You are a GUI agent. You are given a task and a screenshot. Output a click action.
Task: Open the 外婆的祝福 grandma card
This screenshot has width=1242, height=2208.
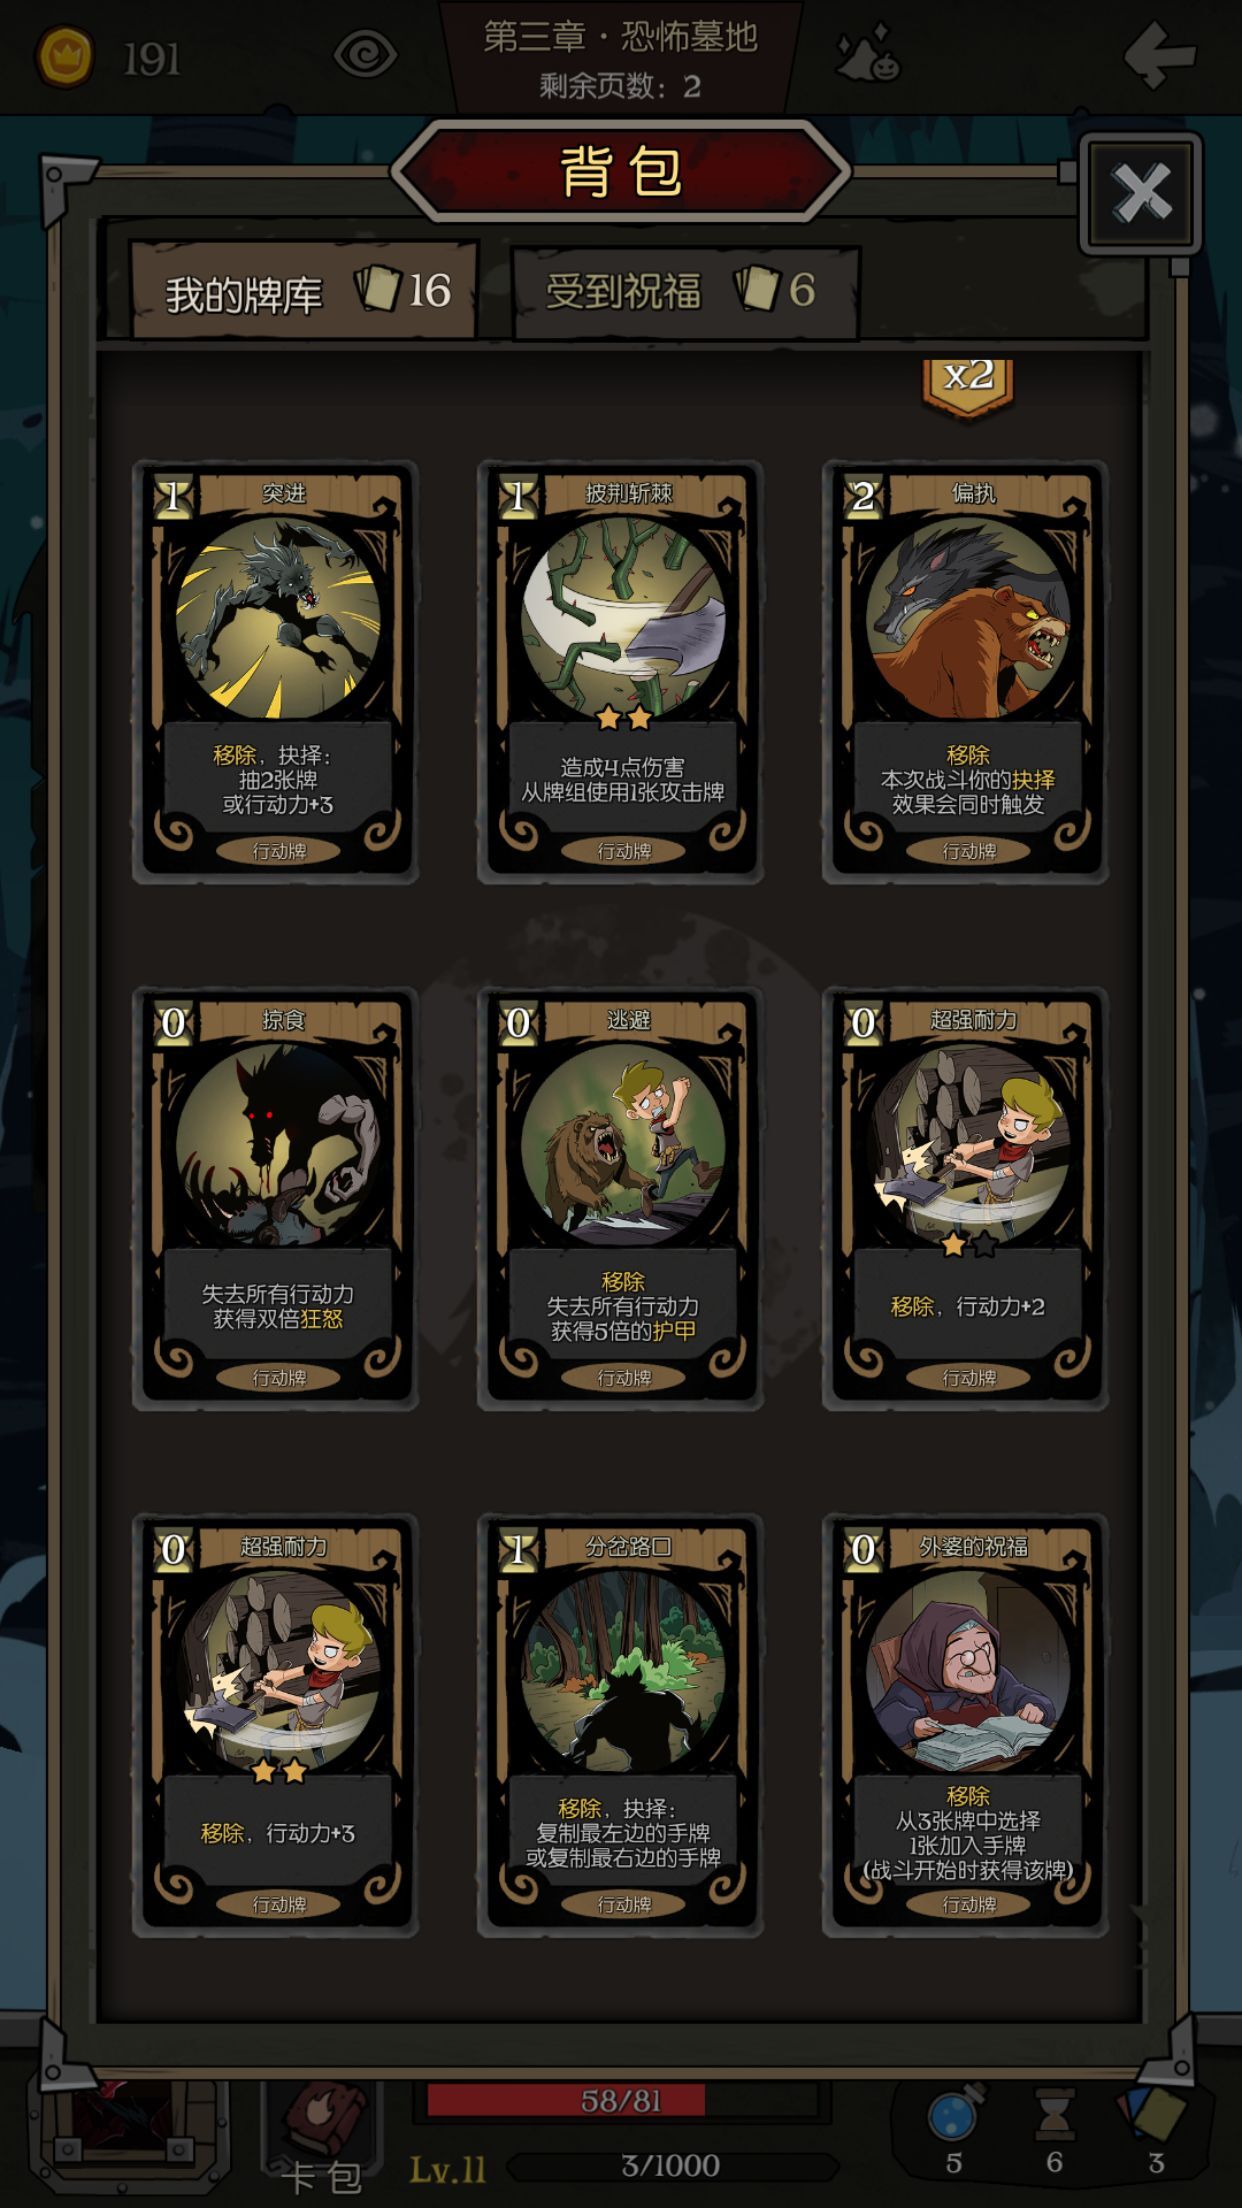pos(966,1727)
